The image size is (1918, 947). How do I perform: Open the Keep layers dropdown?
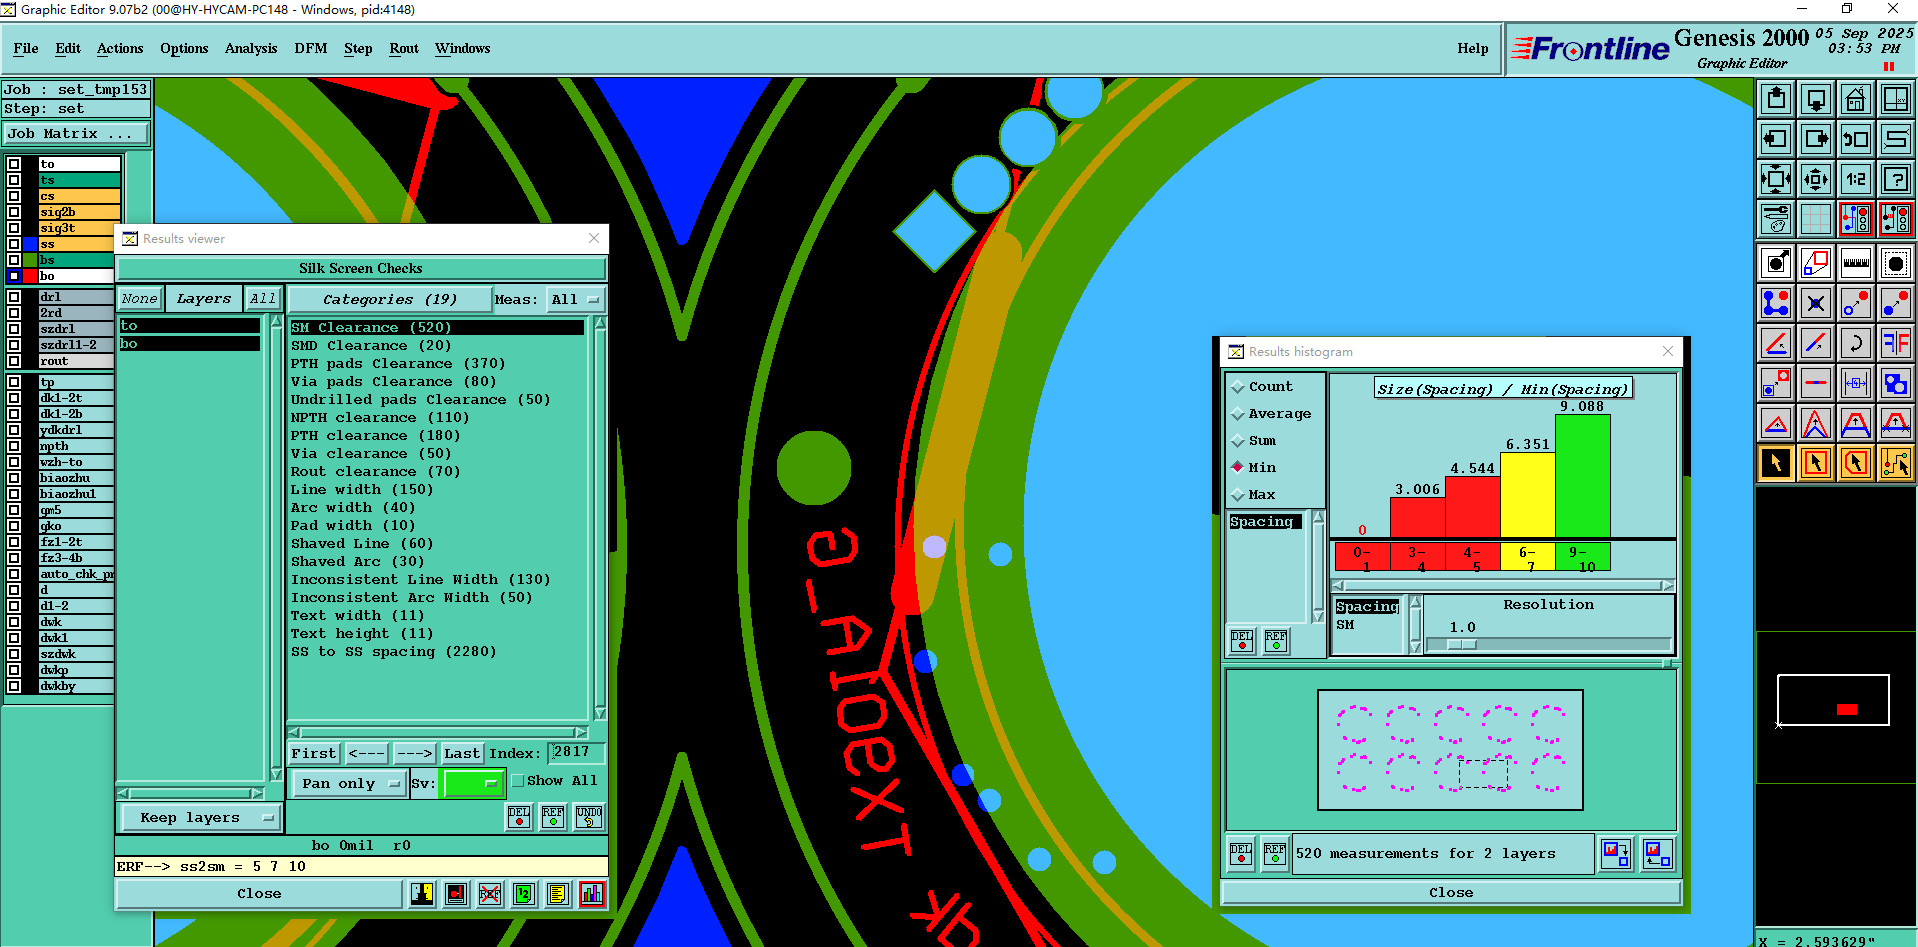(201, 818)
